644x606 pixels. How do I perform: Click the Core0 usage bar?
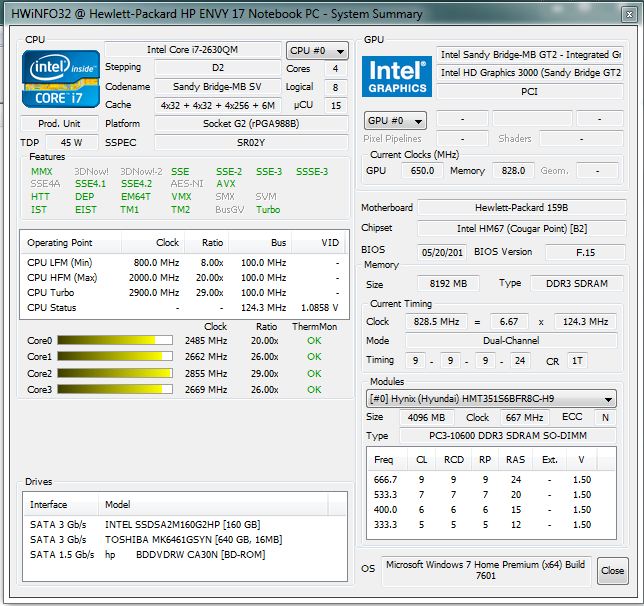click(x=115, y=340)
